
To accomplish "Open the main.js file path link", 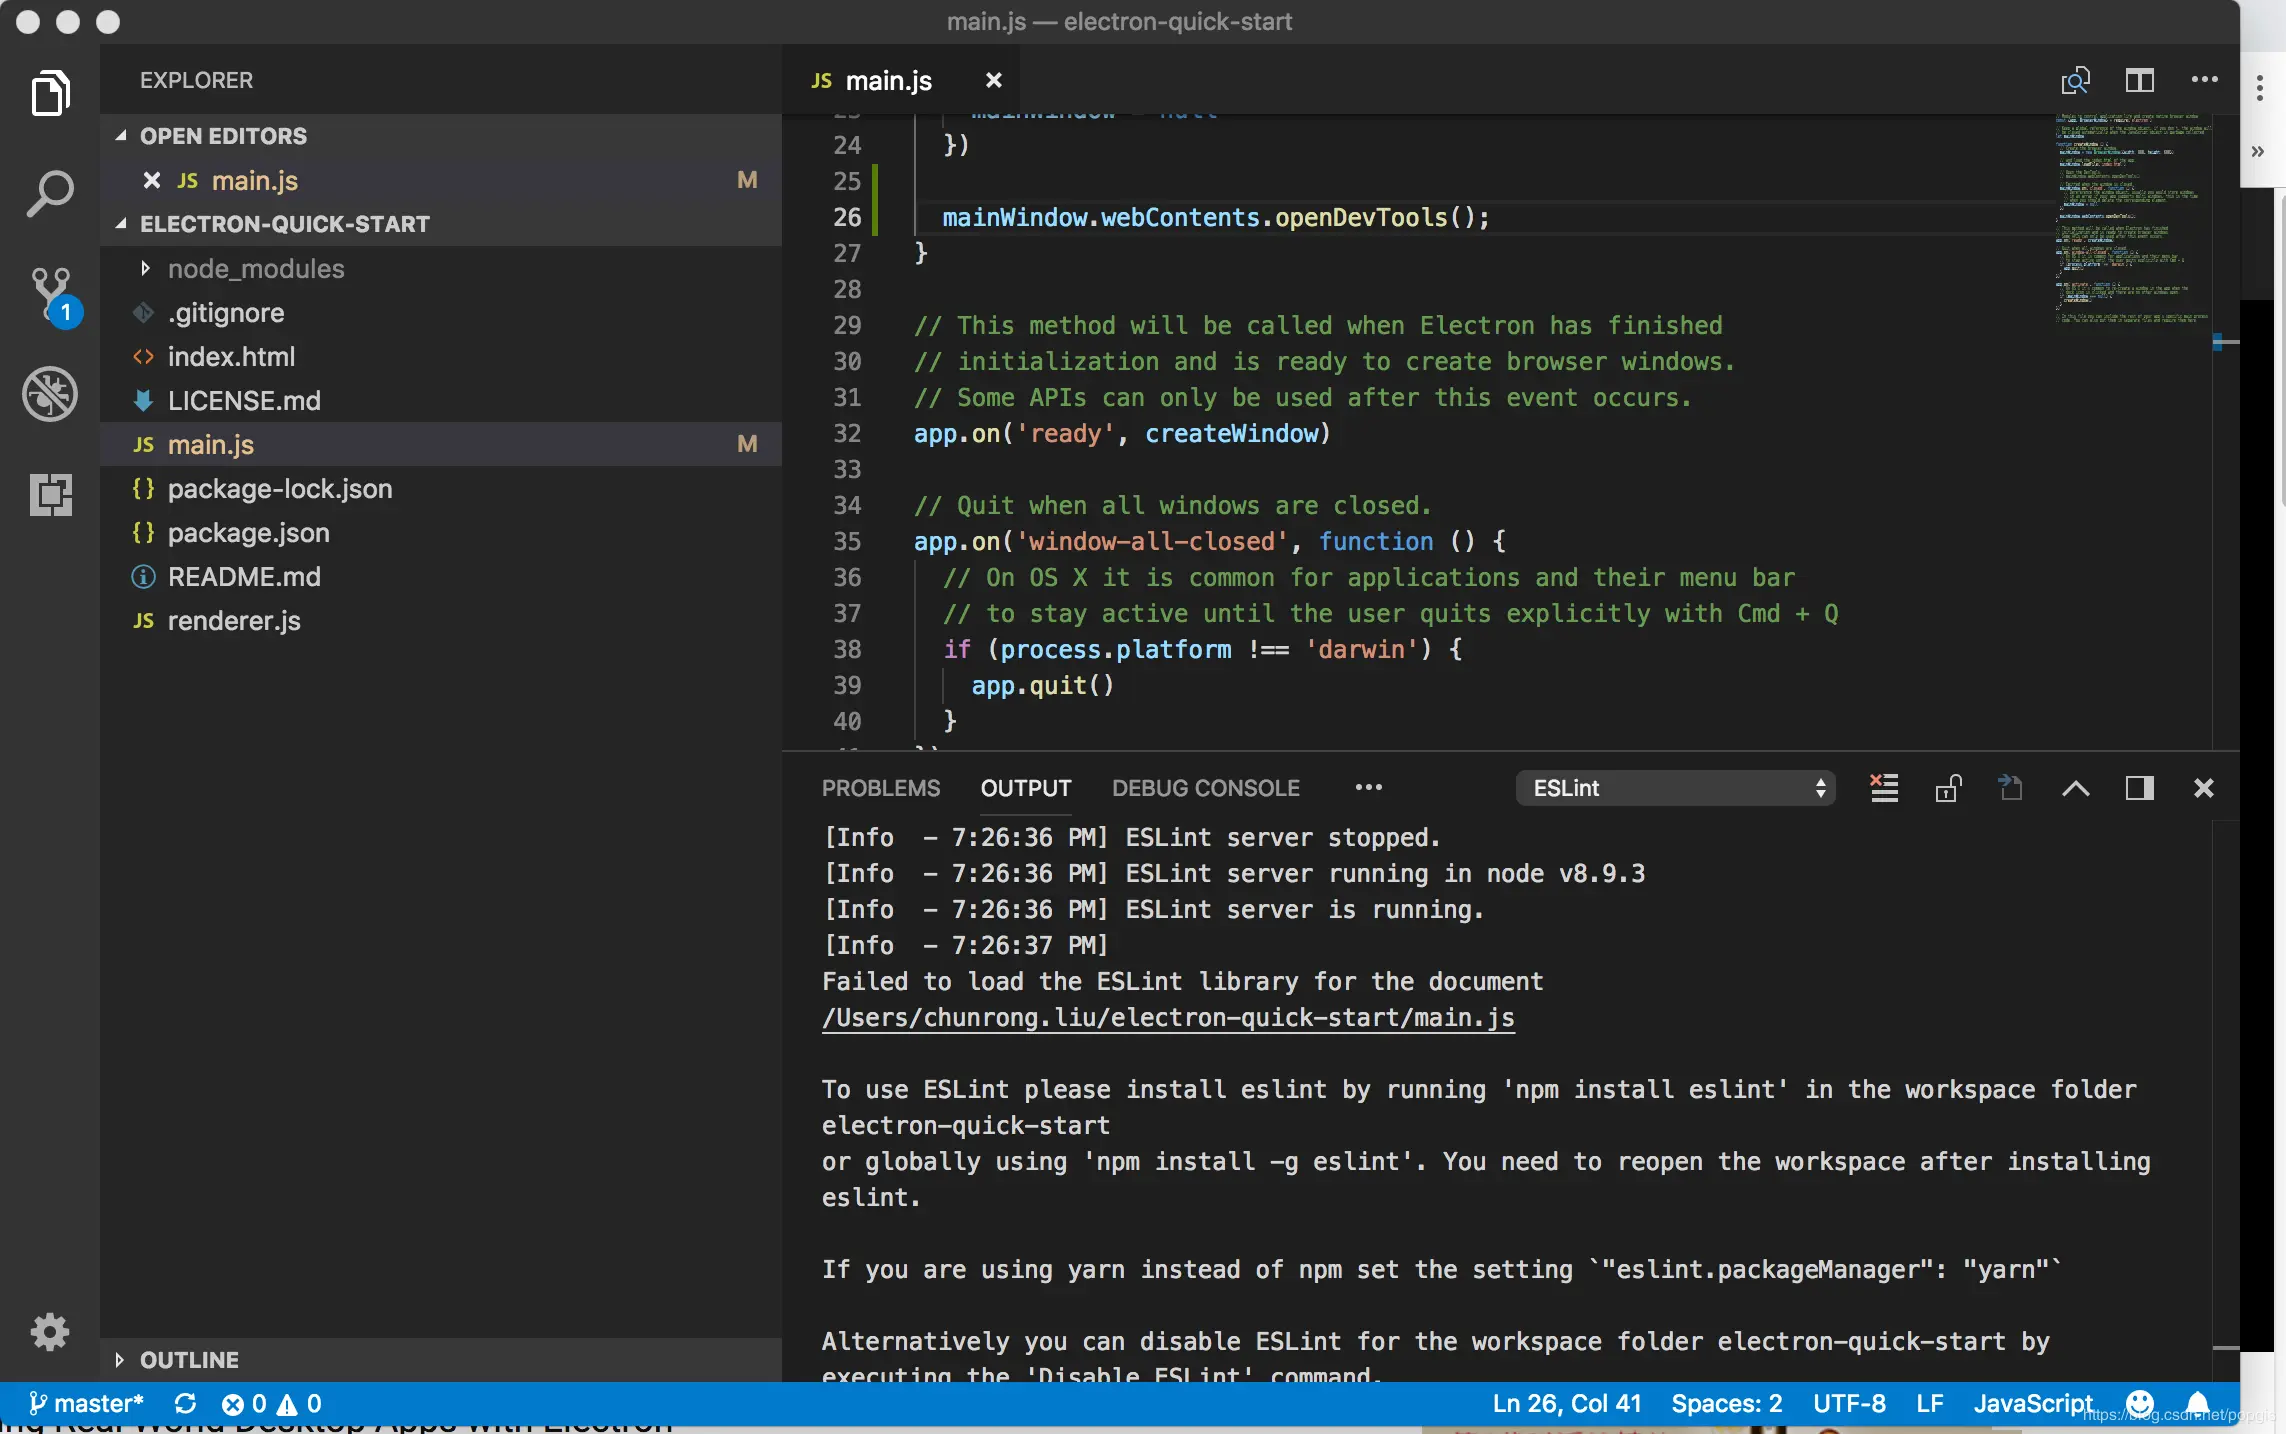I will [x=1167, y=1018].
